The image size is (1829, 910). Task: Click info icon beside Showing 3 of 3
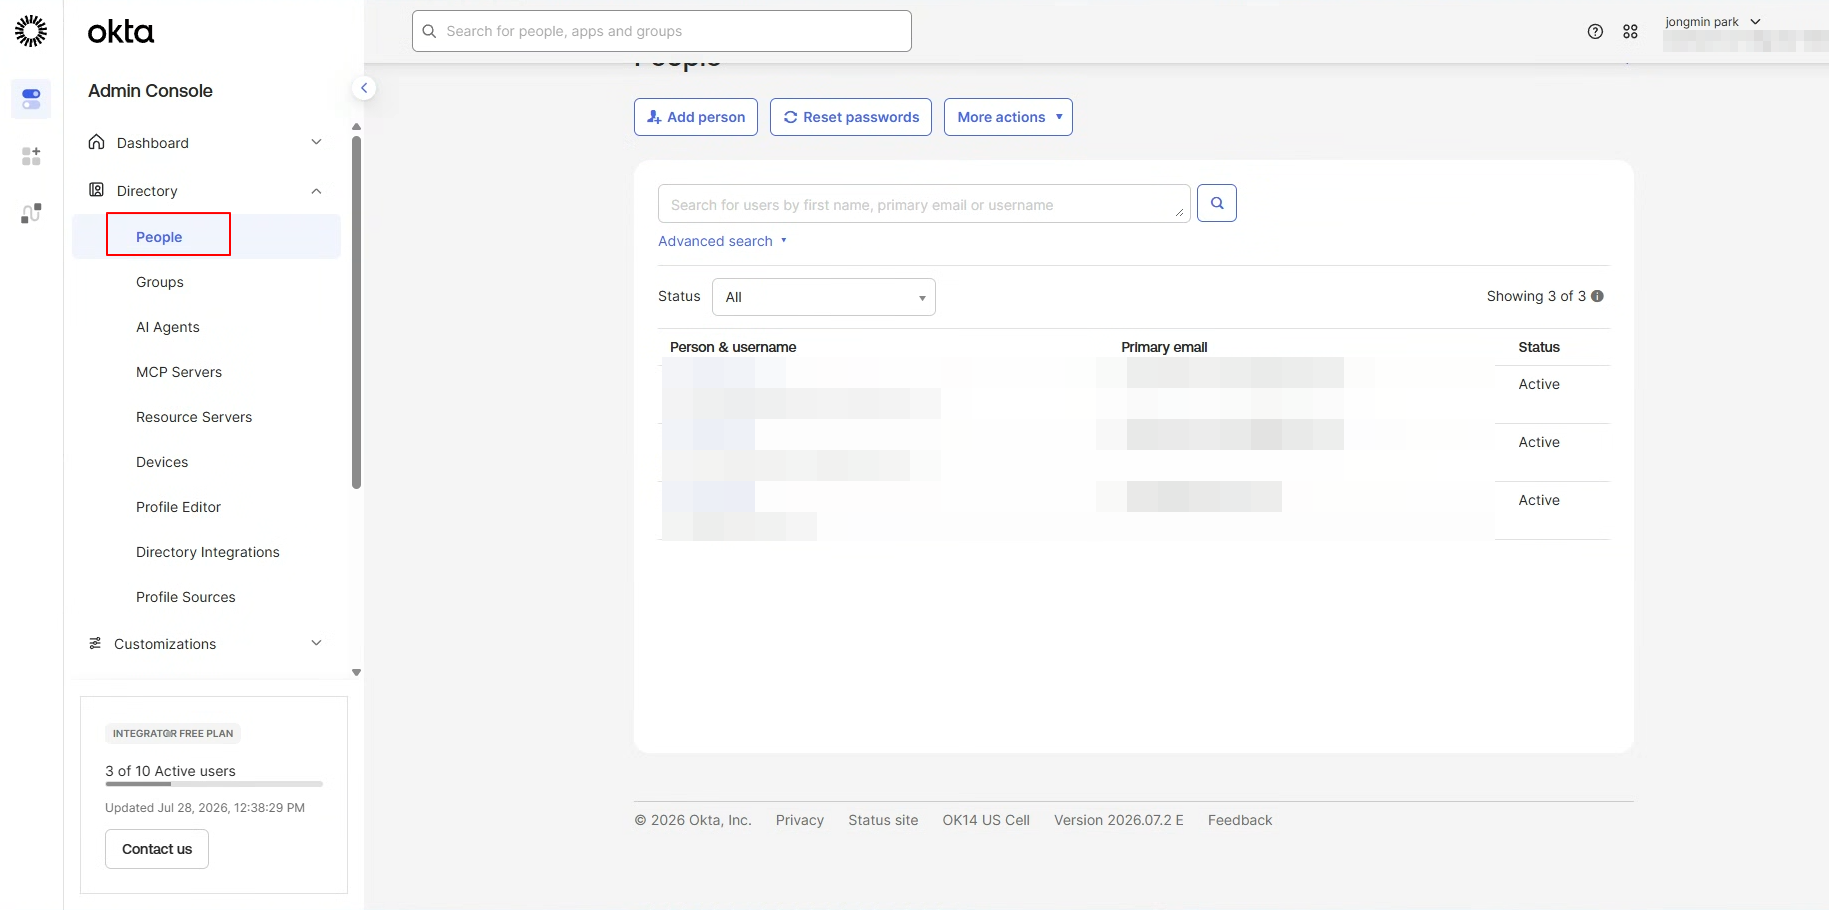pyautogui.click(x=1597, y=296)
